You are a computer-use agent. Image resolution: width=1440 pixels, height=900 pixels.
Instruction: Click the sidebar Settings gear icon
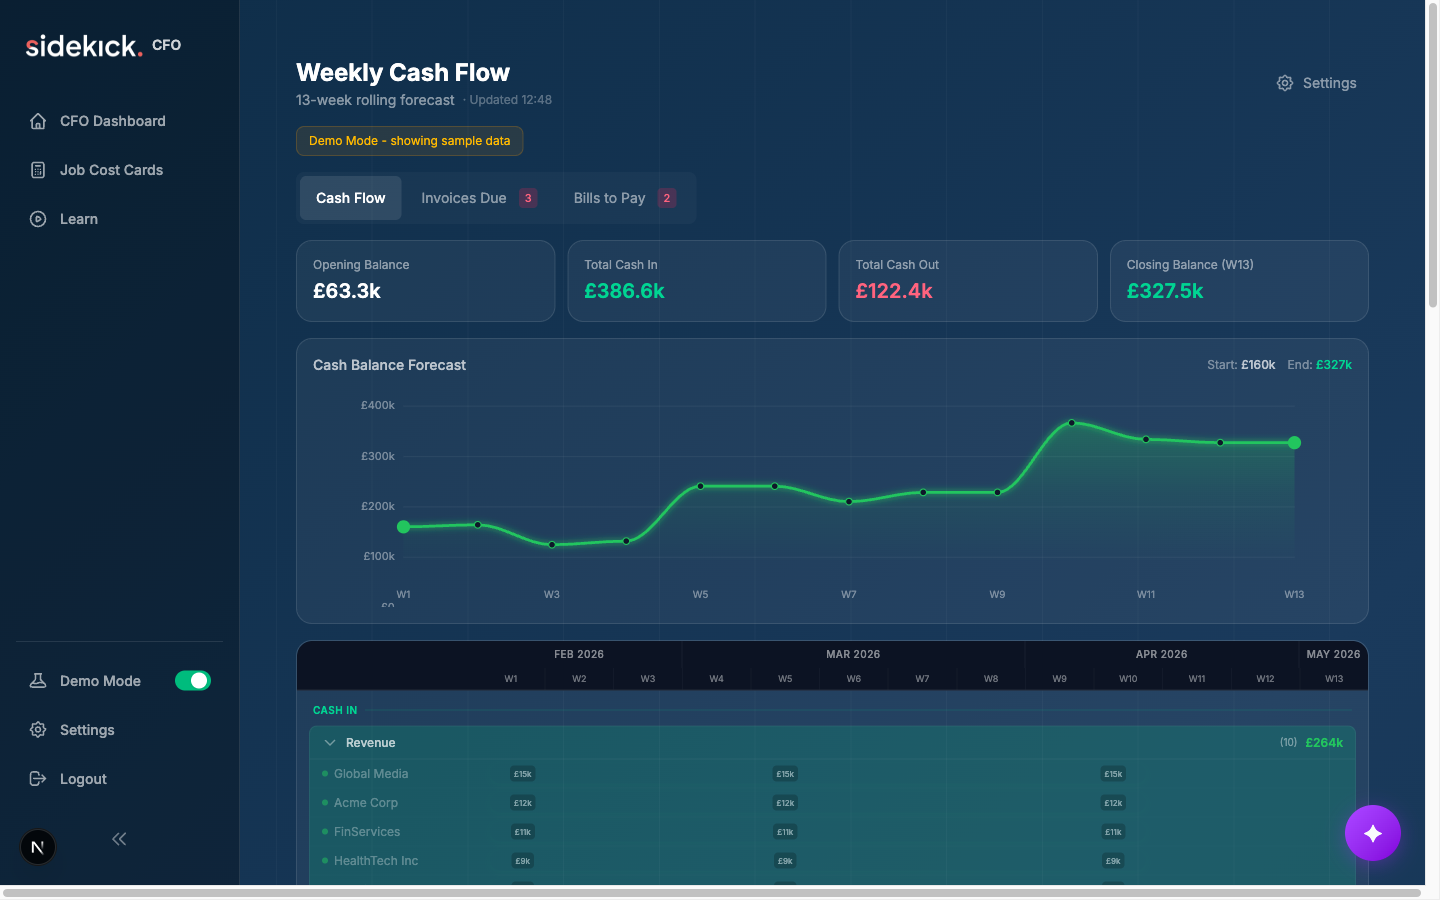coord(37,730)
